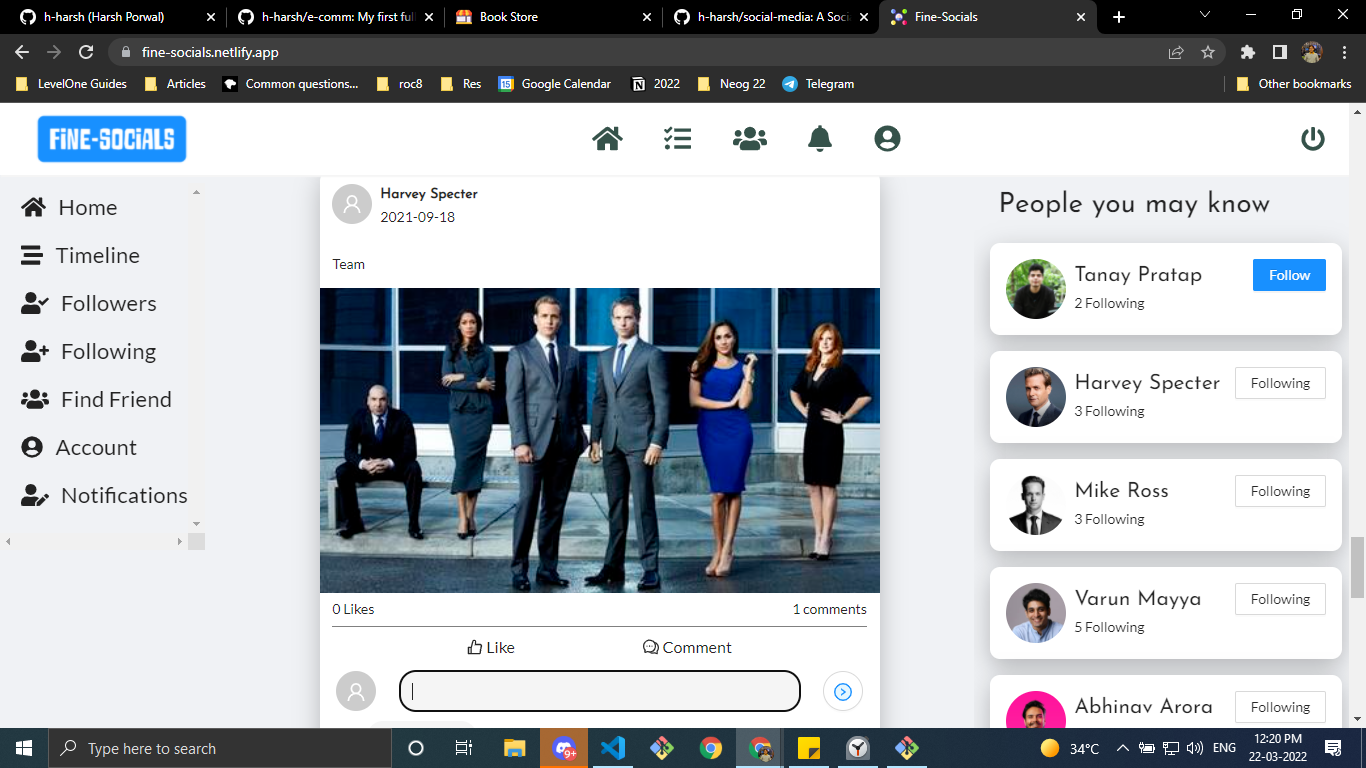Screen dimensions: 1366x768
Task: Click the 0 Likes count
Action: pos(354,609)
